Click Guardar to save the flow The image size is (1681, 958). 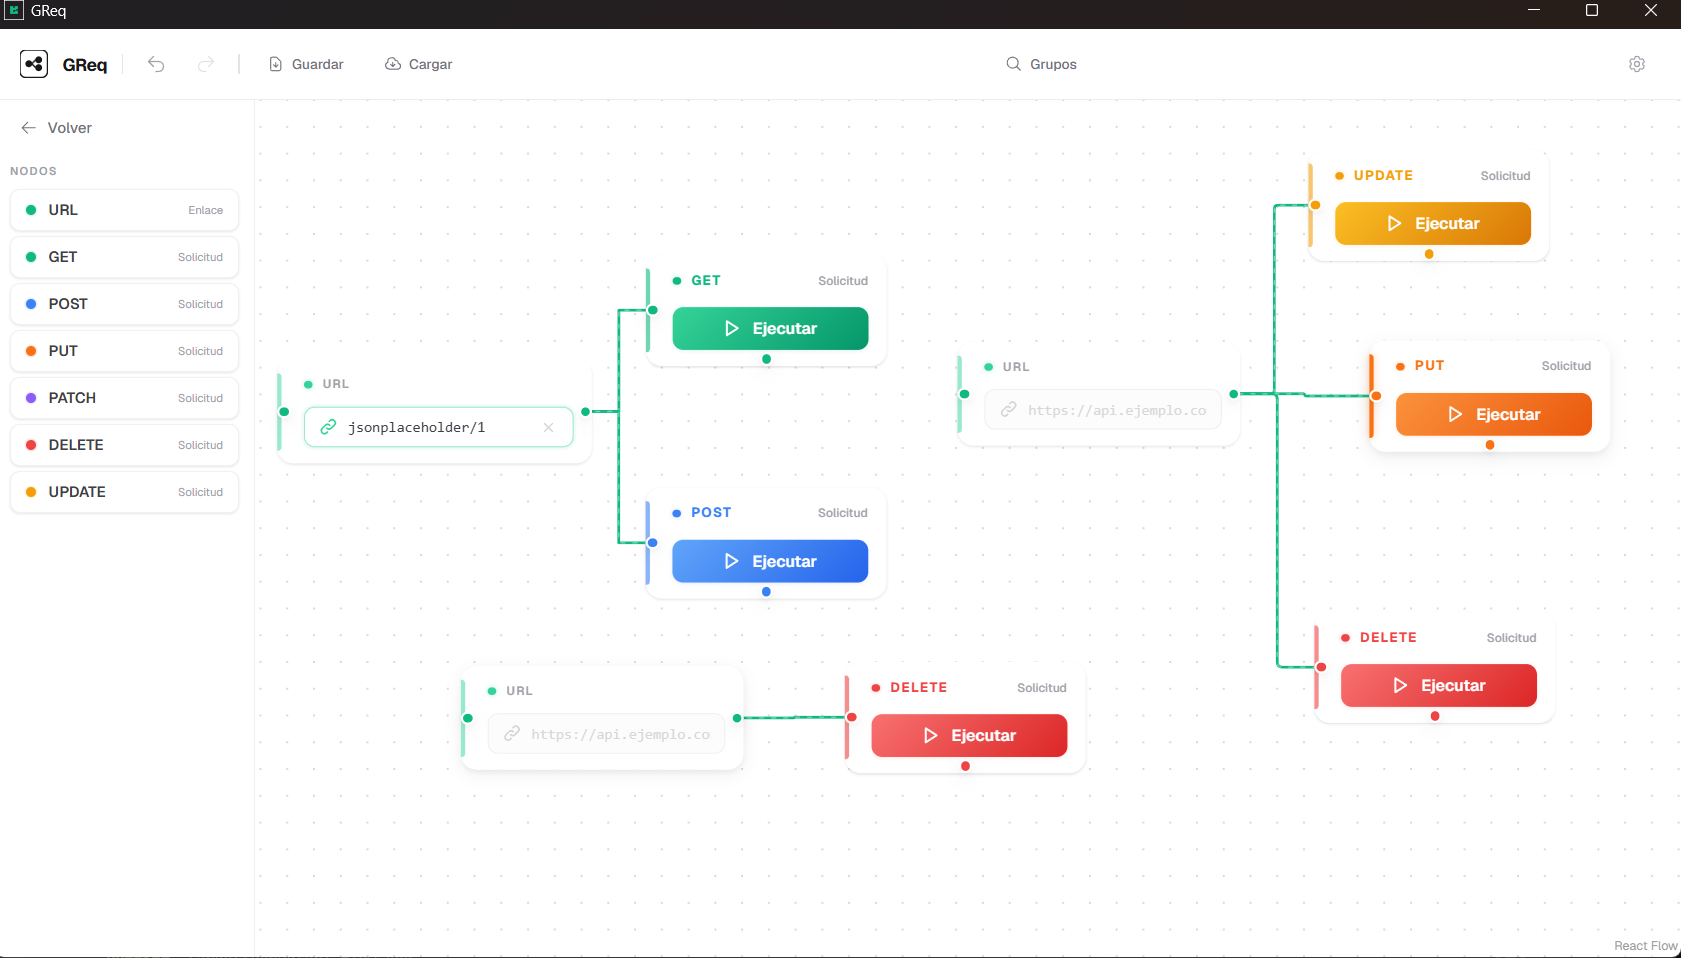tap(306, 64)
